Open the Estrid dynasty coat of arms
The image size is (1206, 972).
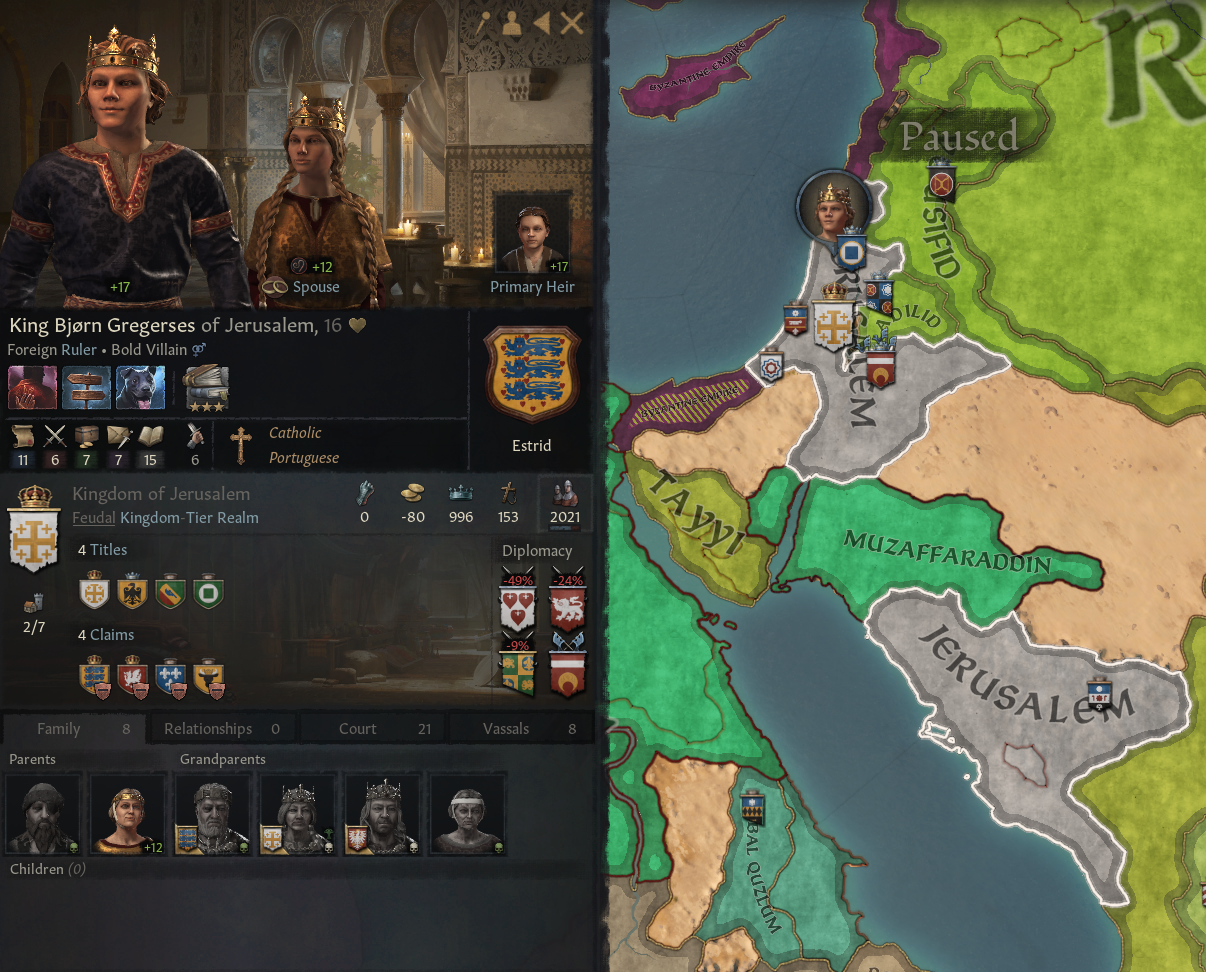coord(531,376)
